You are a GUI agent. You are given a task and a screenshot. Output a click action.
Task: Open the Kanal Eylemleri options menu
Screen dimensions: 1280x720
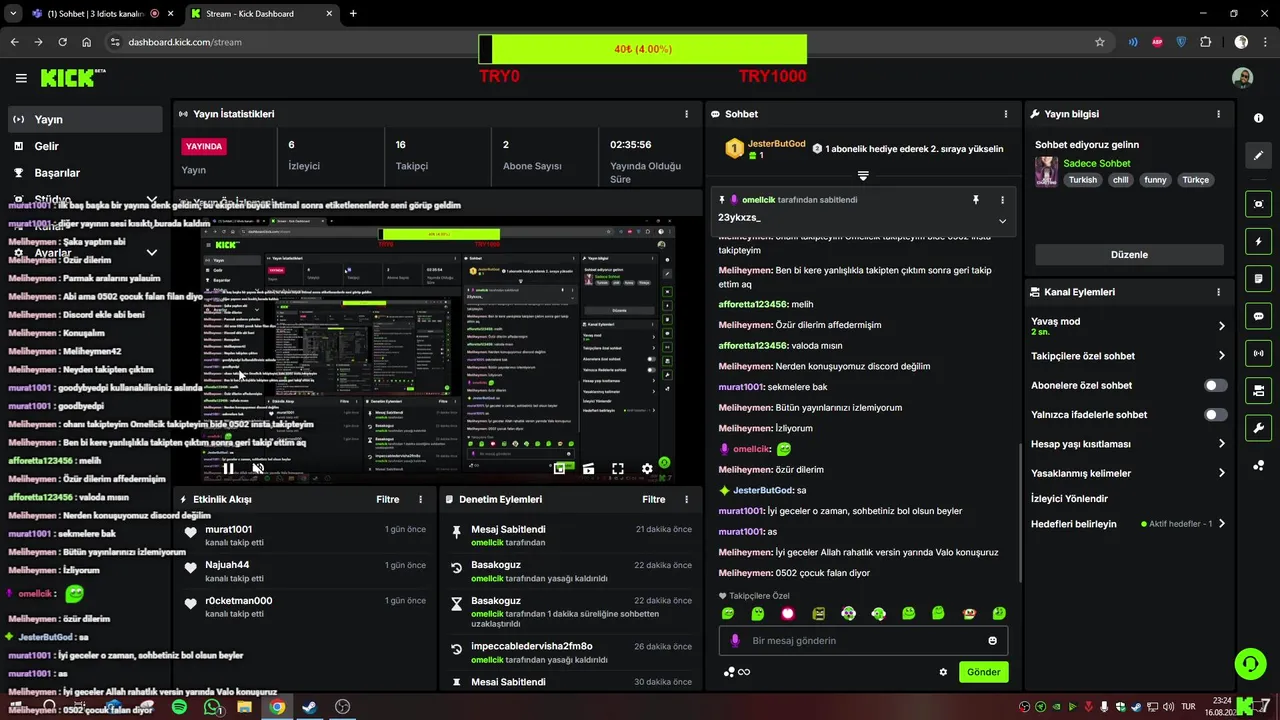pyautogui.click(x=1218, y=292)
